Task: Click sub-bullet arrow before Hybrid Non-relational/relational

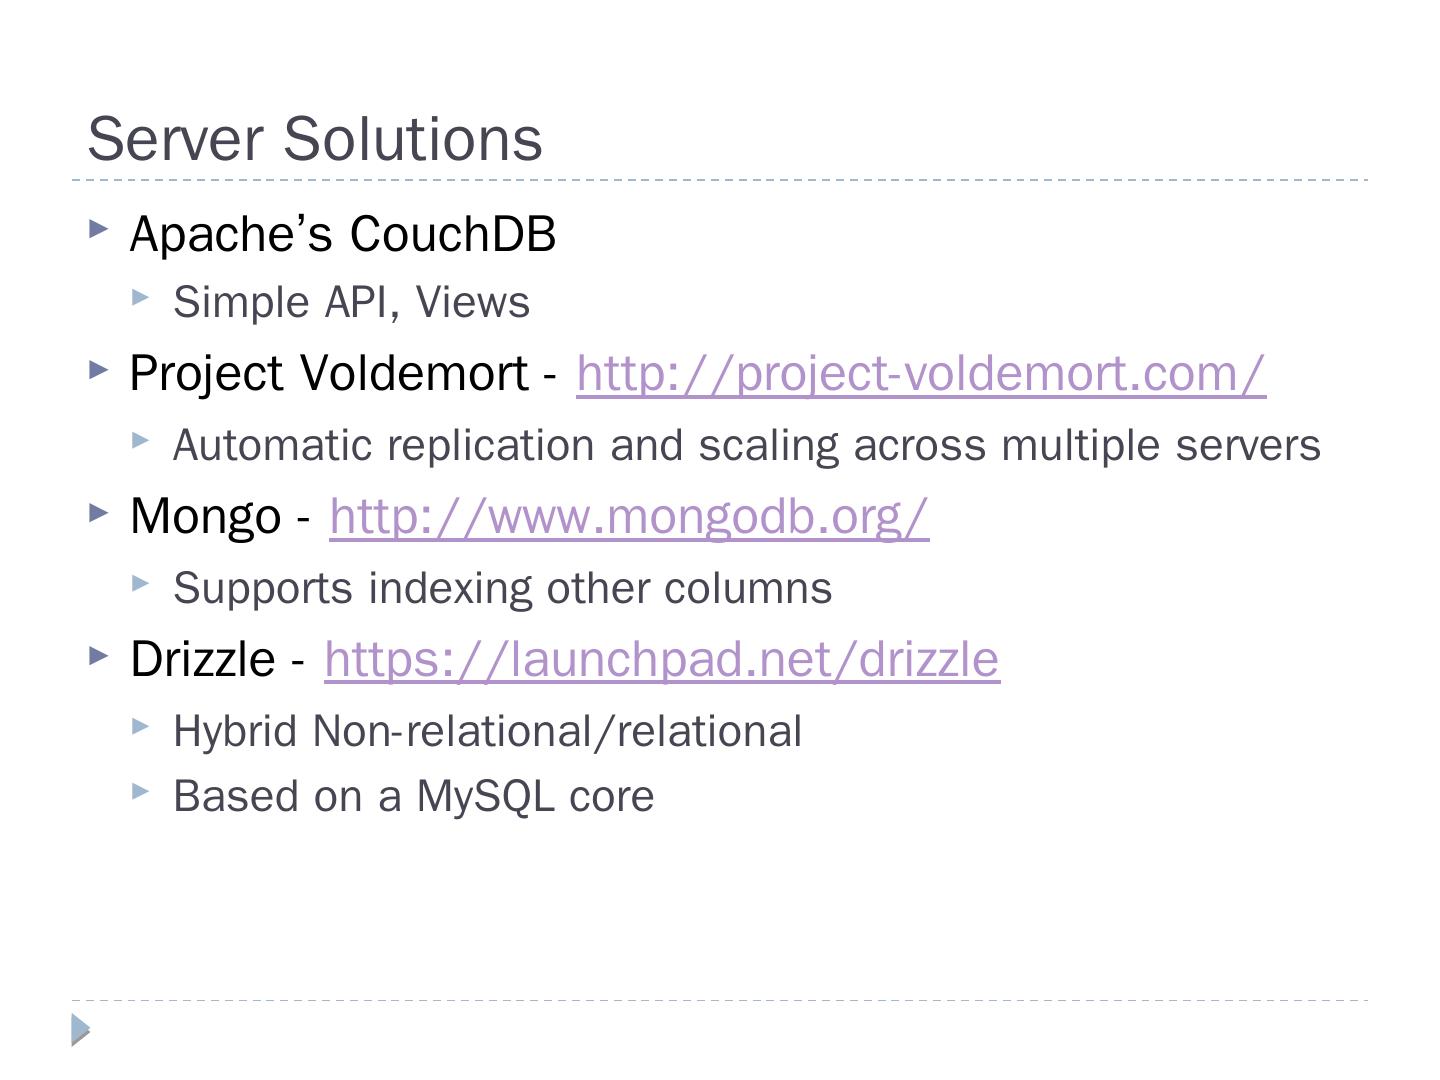Action: pyautogui.click(x=140, y=726)
